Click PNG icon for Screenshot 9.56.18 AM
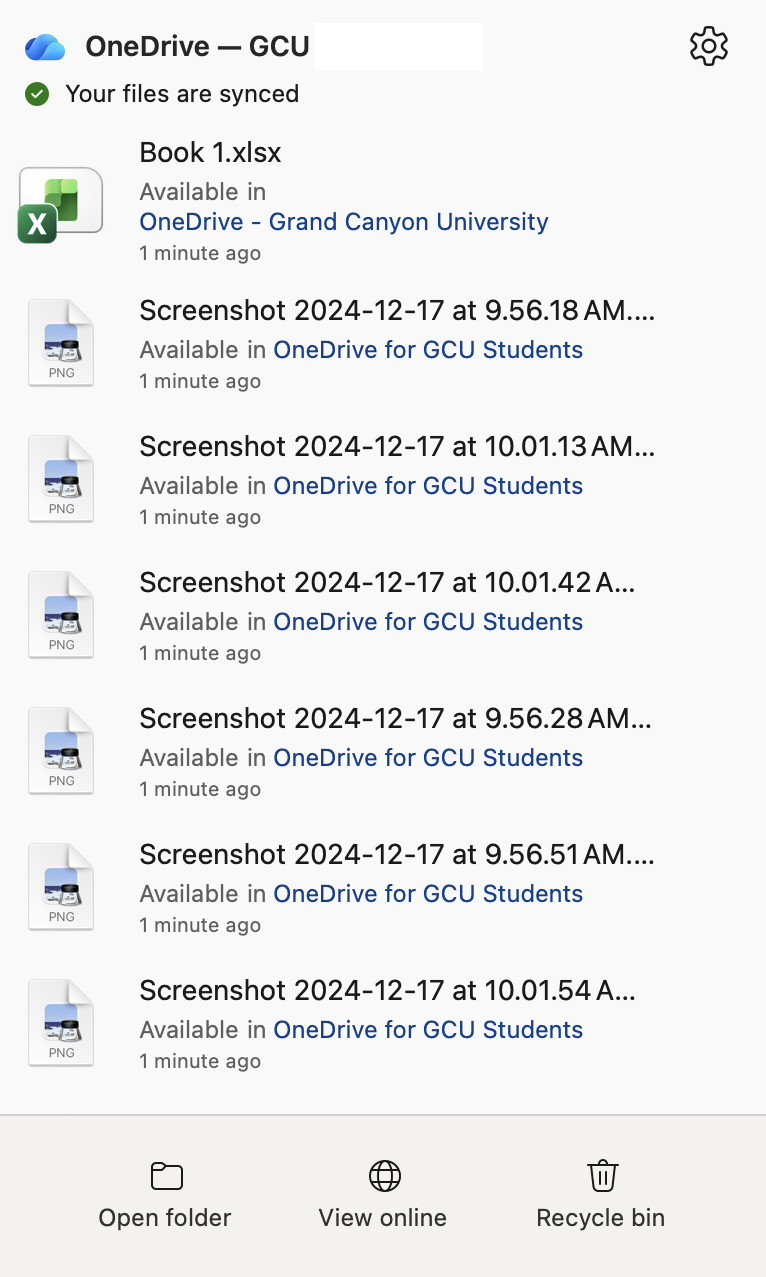Screen dimensions: 766x1277 click(x=61, y=342)
